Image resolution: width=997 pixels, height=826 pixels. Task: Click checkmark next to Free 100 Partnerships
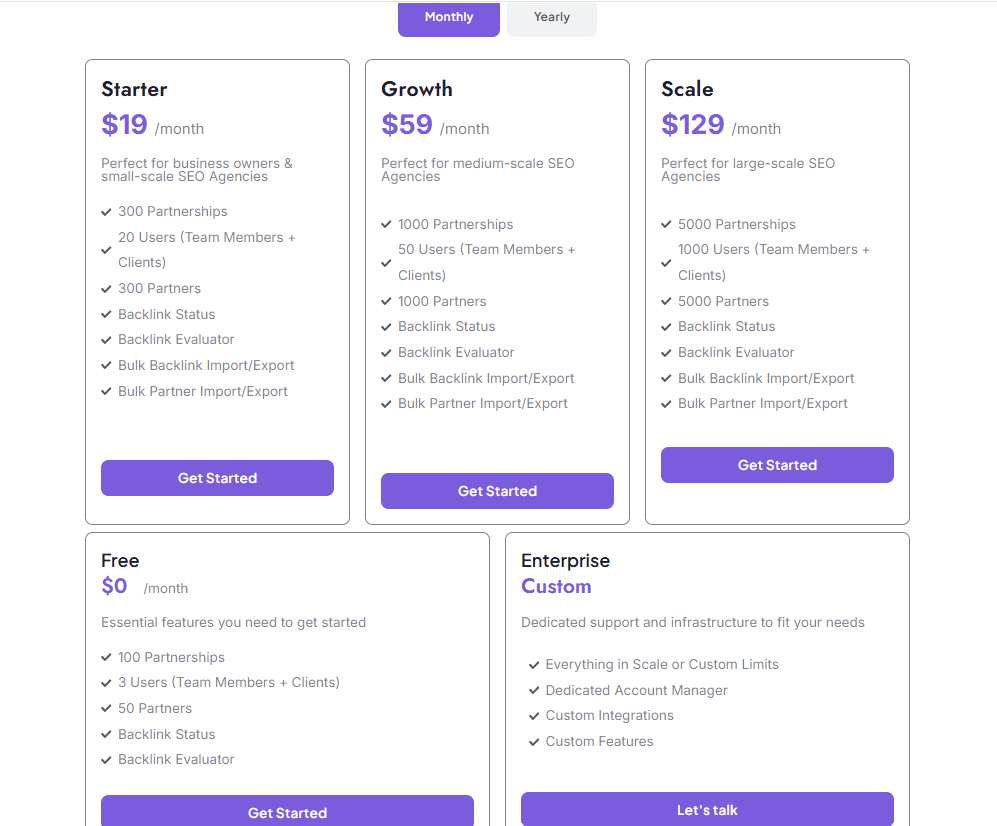(106, 658)
